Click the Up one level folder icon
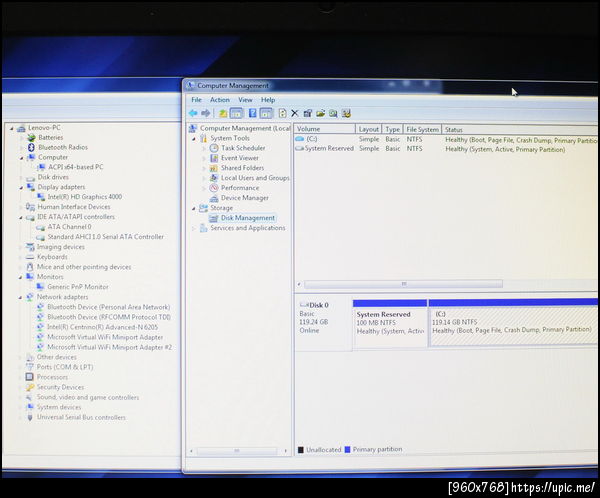The image size is (600, 498). tap(223, 113)
